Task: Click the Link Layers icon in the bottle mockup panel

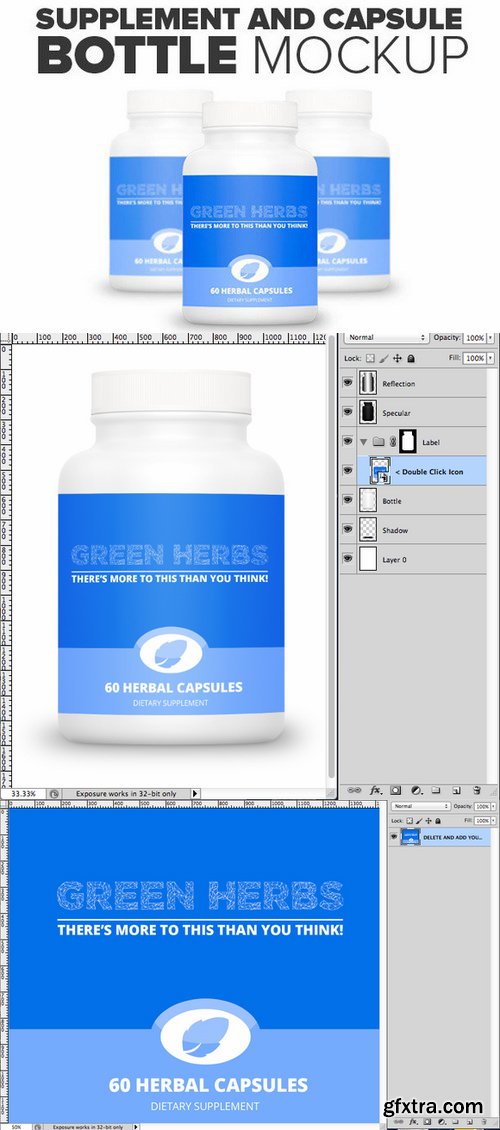Action: click(x=354, y=791)
